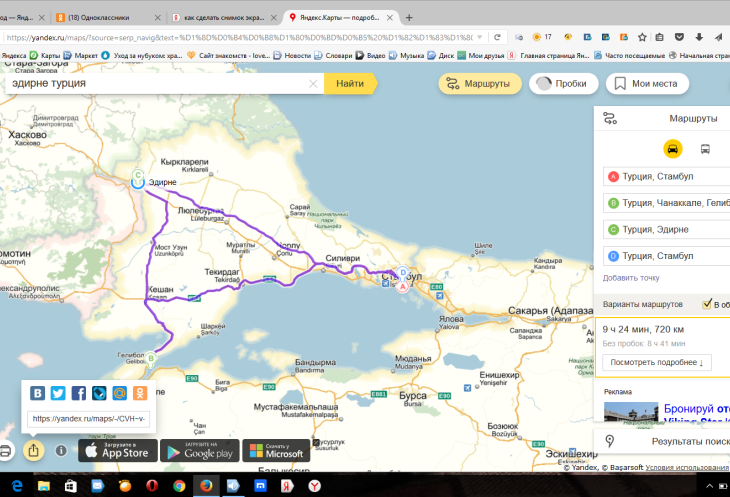Open the address bar history dropdown
Screen dimensions: 730x497
pyautogui.click(x=481, y=37)
